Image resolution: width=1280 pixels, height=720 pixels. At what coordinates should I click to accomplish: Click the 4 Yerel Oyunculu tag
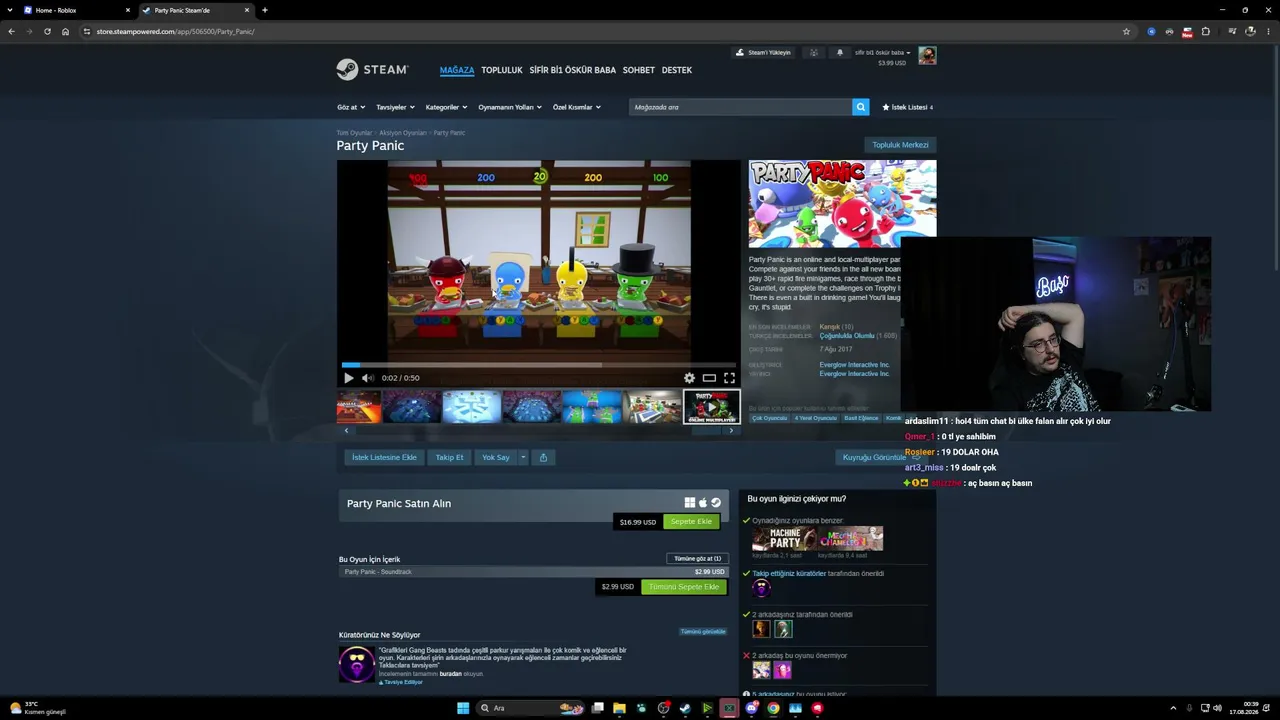tap(815, 418)
